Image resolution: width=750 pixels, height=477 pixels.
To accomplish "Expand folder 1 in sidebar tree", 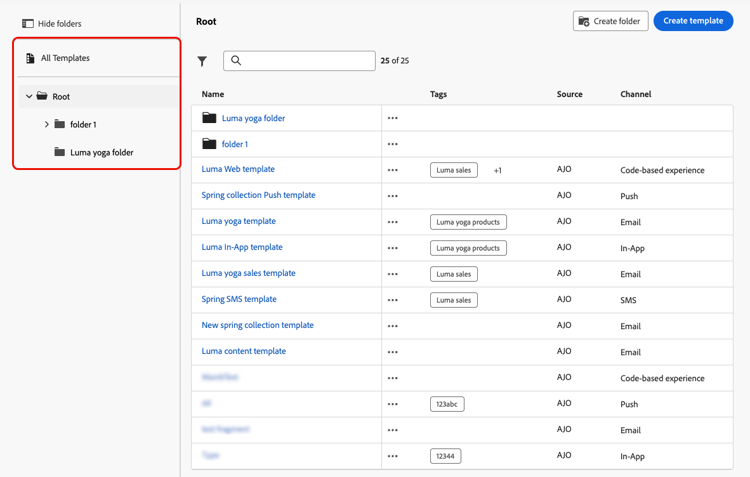I will click(46, 124).
